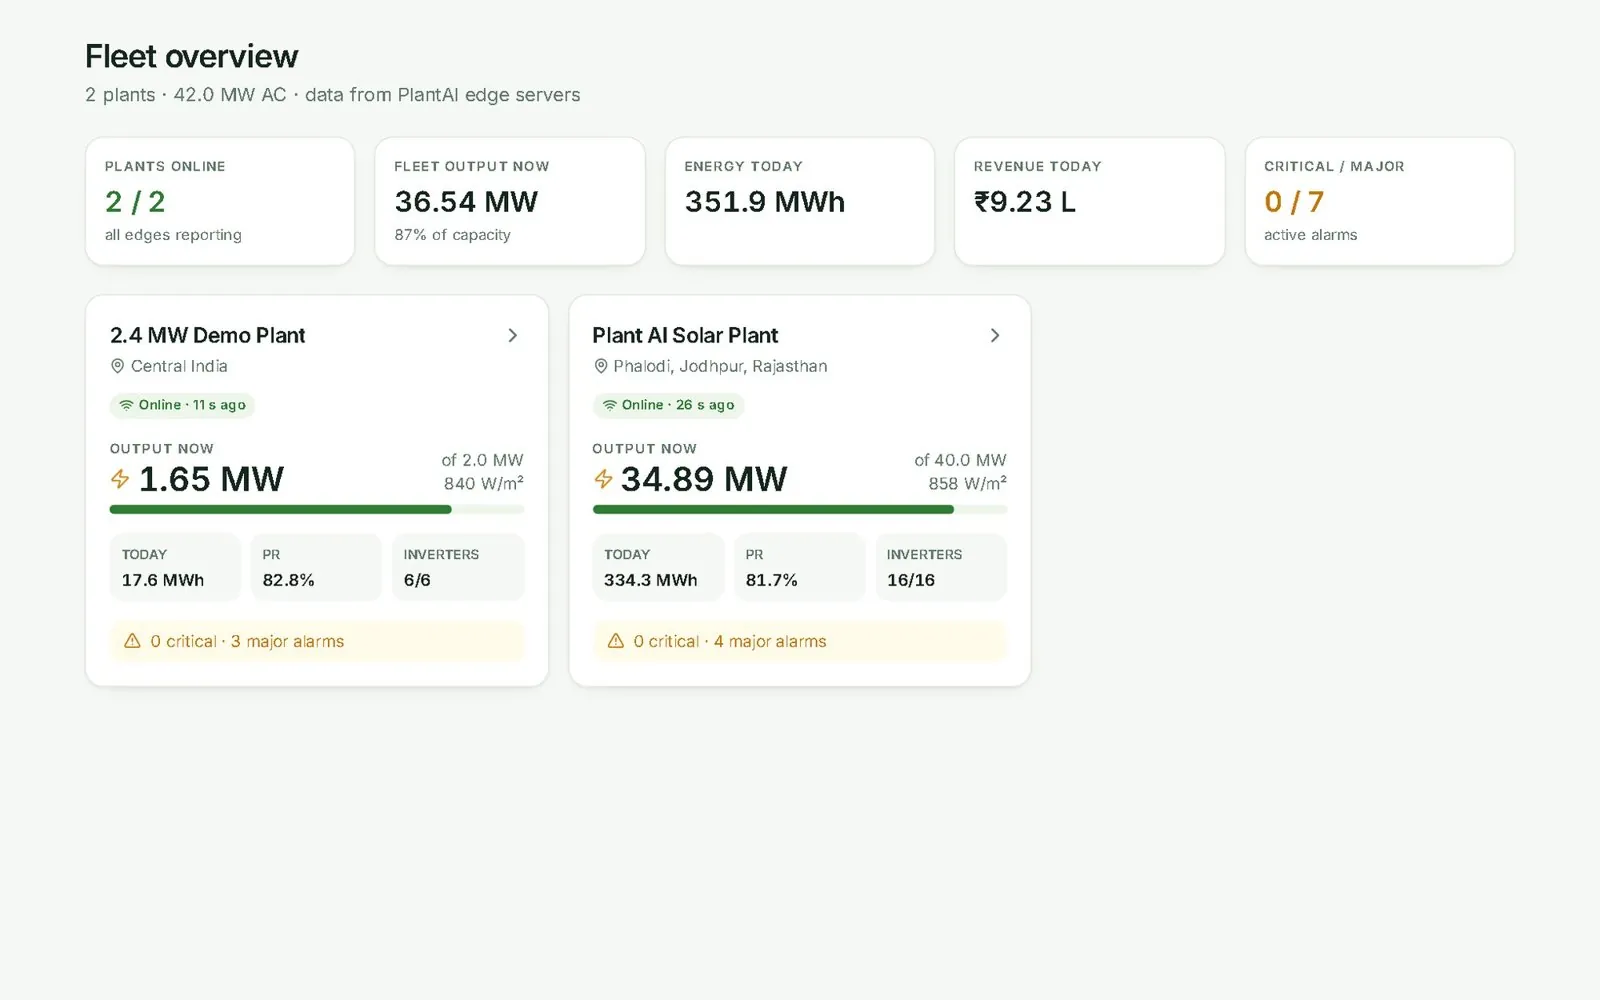Click the lightning bolt icon beside 1.65 MW
Screen dimensions: 1600x1000
(120, 479)
